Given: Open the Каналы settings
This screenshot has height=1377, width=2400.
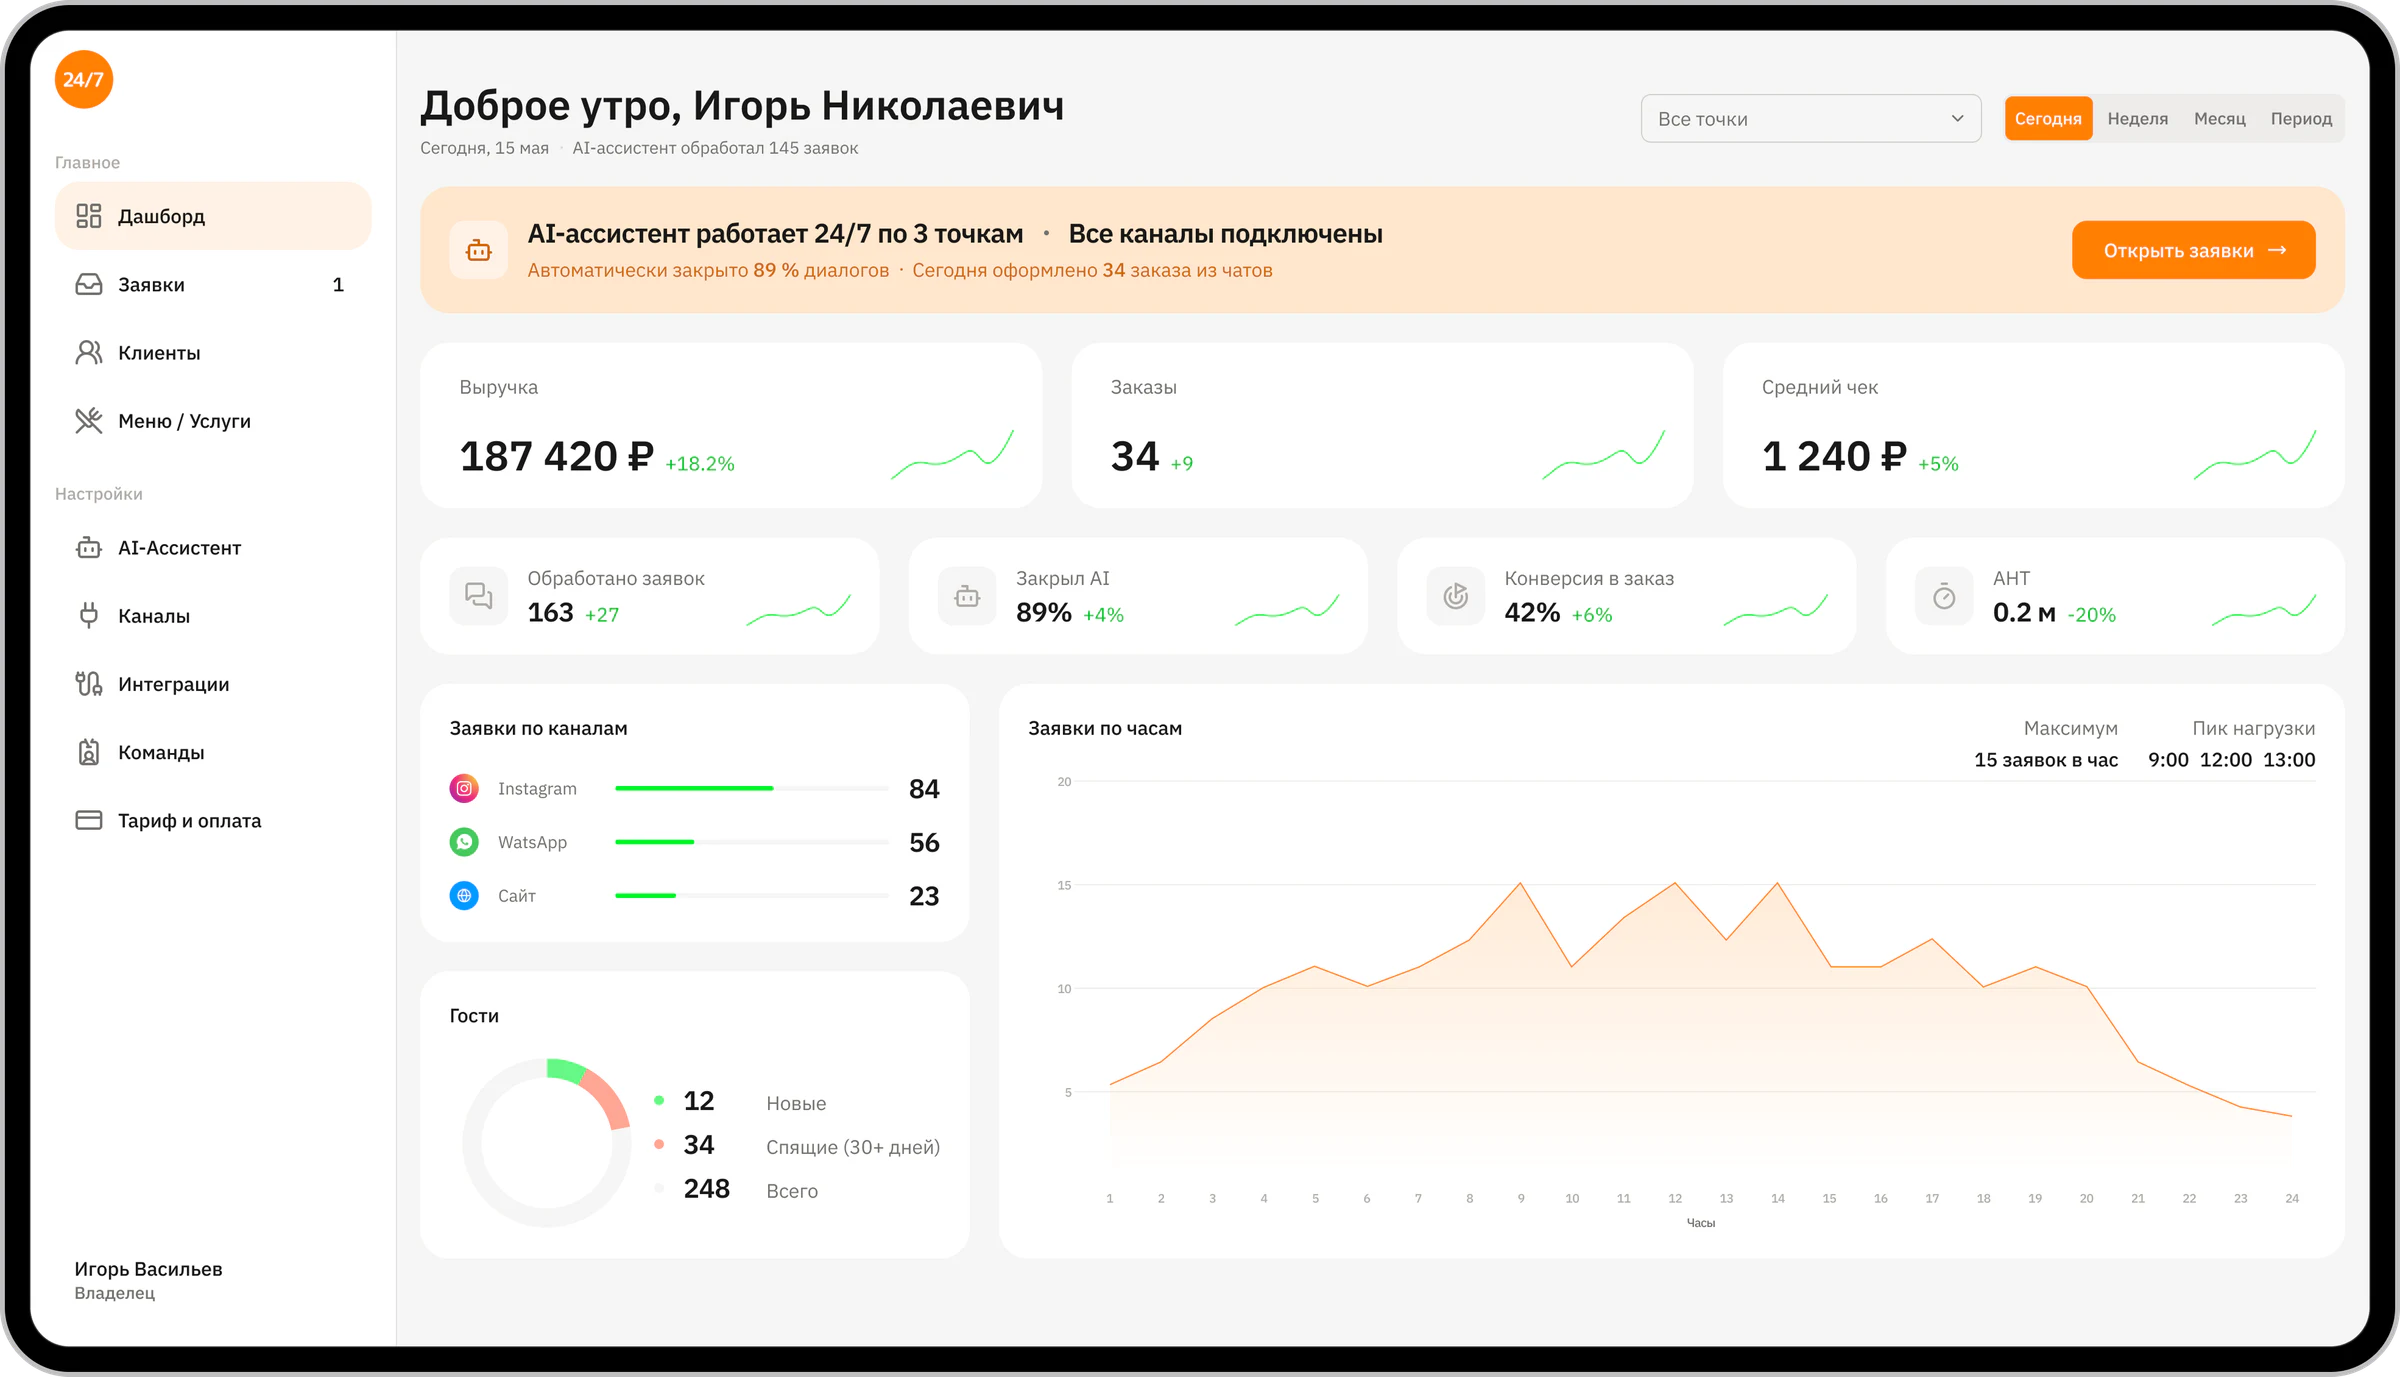Looking at the screenshot, I should coord(213,615).
